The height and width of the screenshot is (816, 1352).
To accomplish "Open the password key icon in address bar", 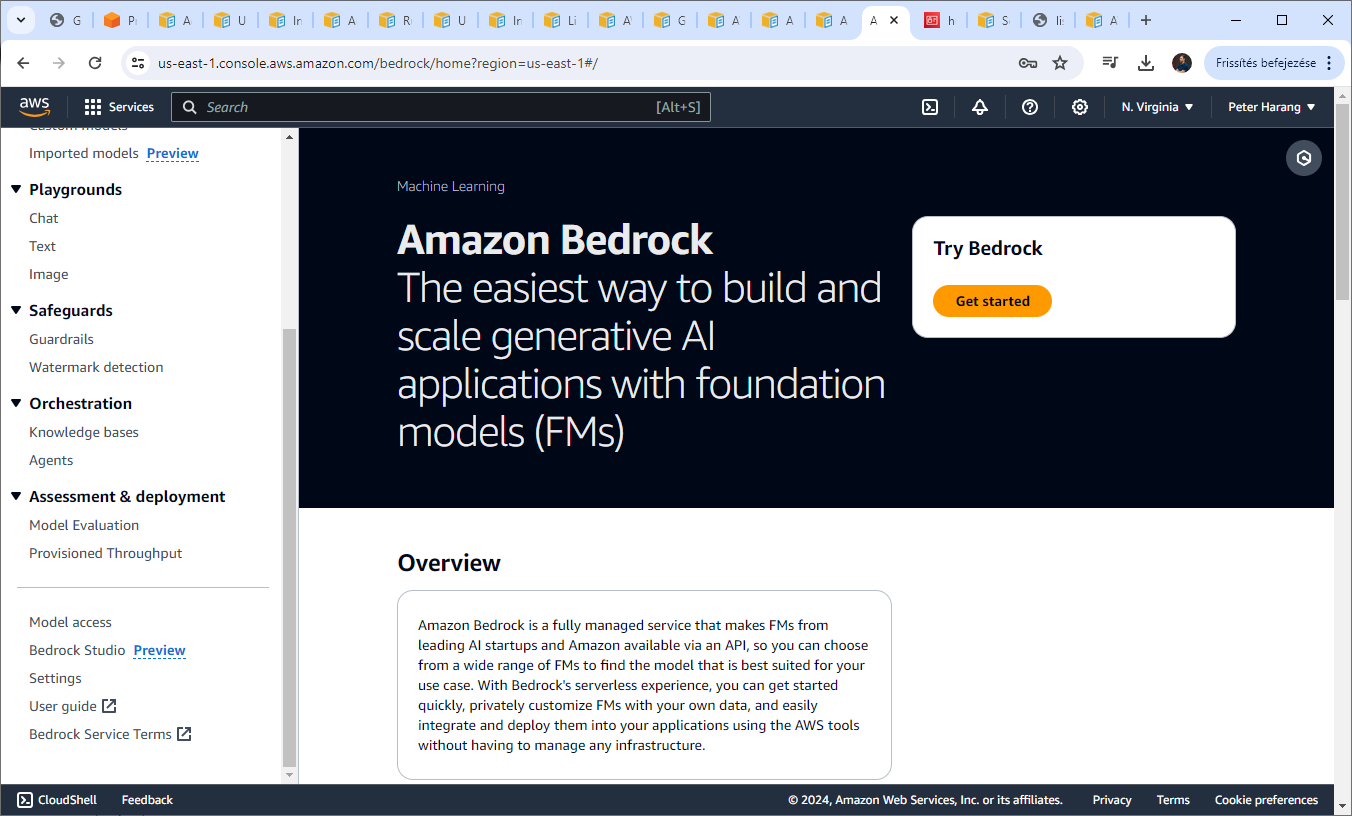I will pyautogui.click(x=1028, y=63).
